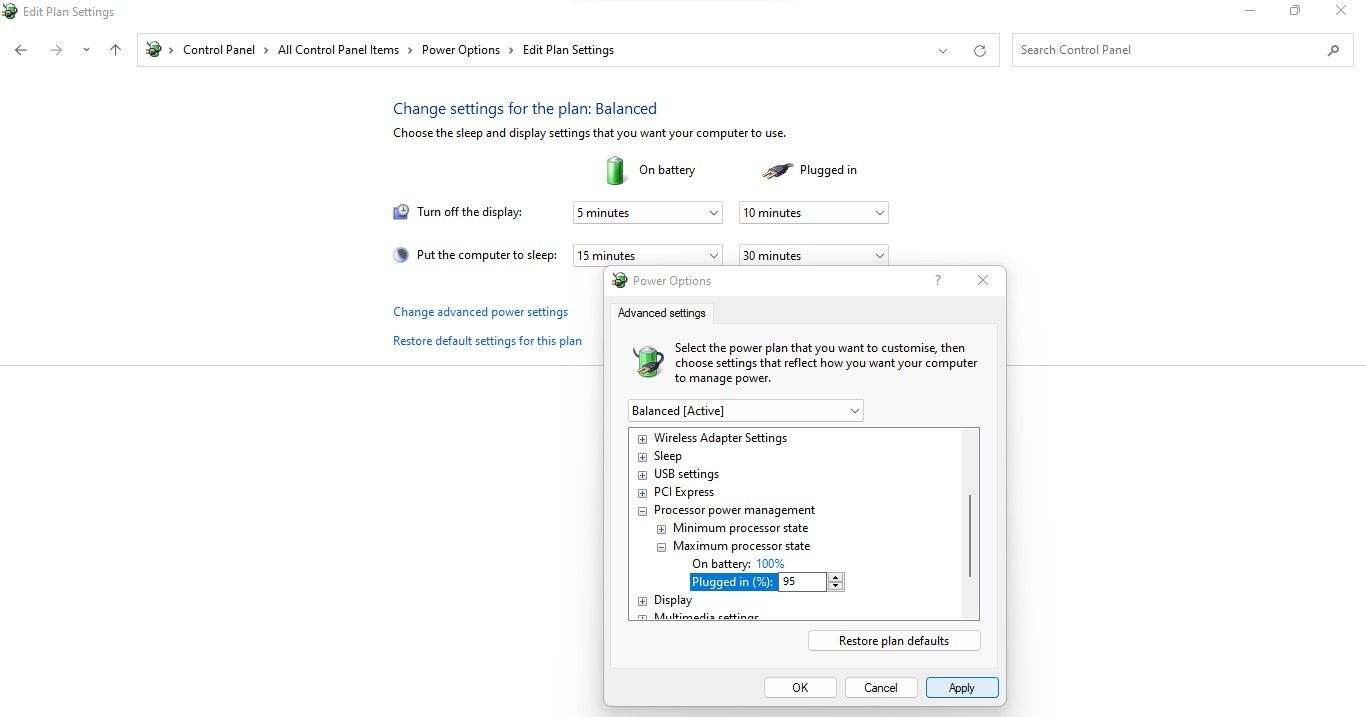Decrease Plugged in percentage with down spinner
The width and height of the screenshot is (1366, 717).
[x=836, y=586]
